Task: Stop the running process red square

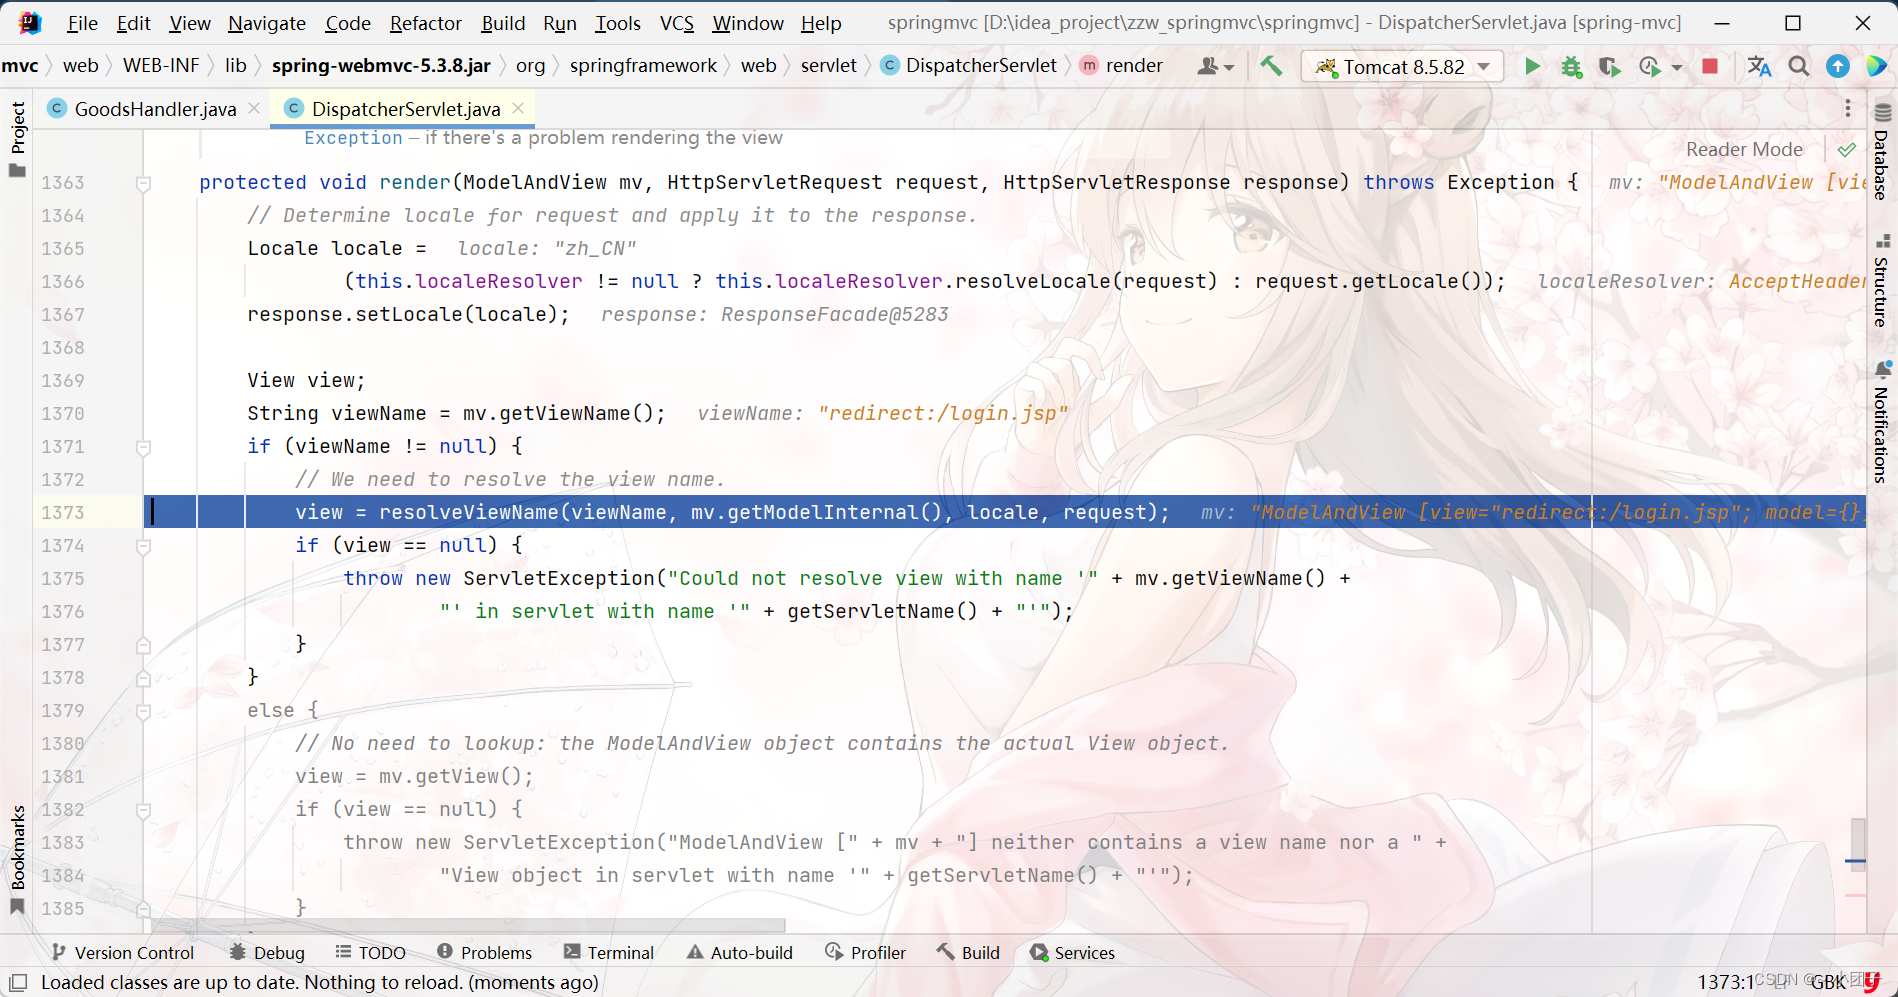Action: [1710, 66]
